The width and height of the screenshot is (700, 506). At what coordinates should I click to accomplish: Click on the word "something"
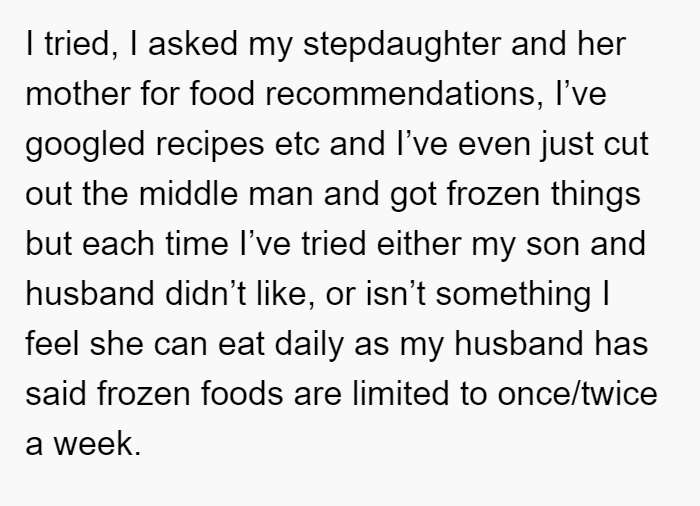[513, 295]
